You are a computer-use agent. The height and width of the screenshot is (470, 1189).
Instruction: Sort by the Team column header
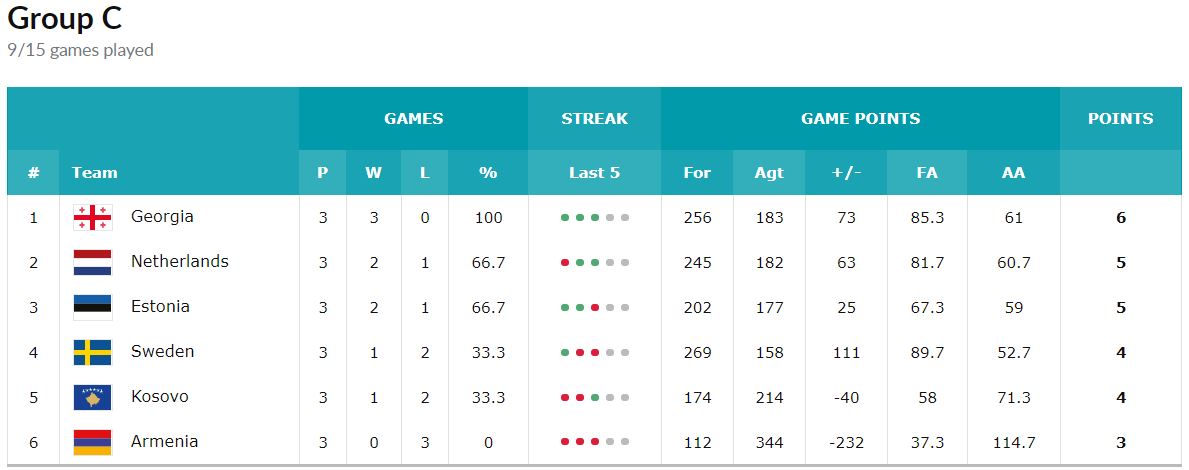pyautogui.click(x=95, y=173)
